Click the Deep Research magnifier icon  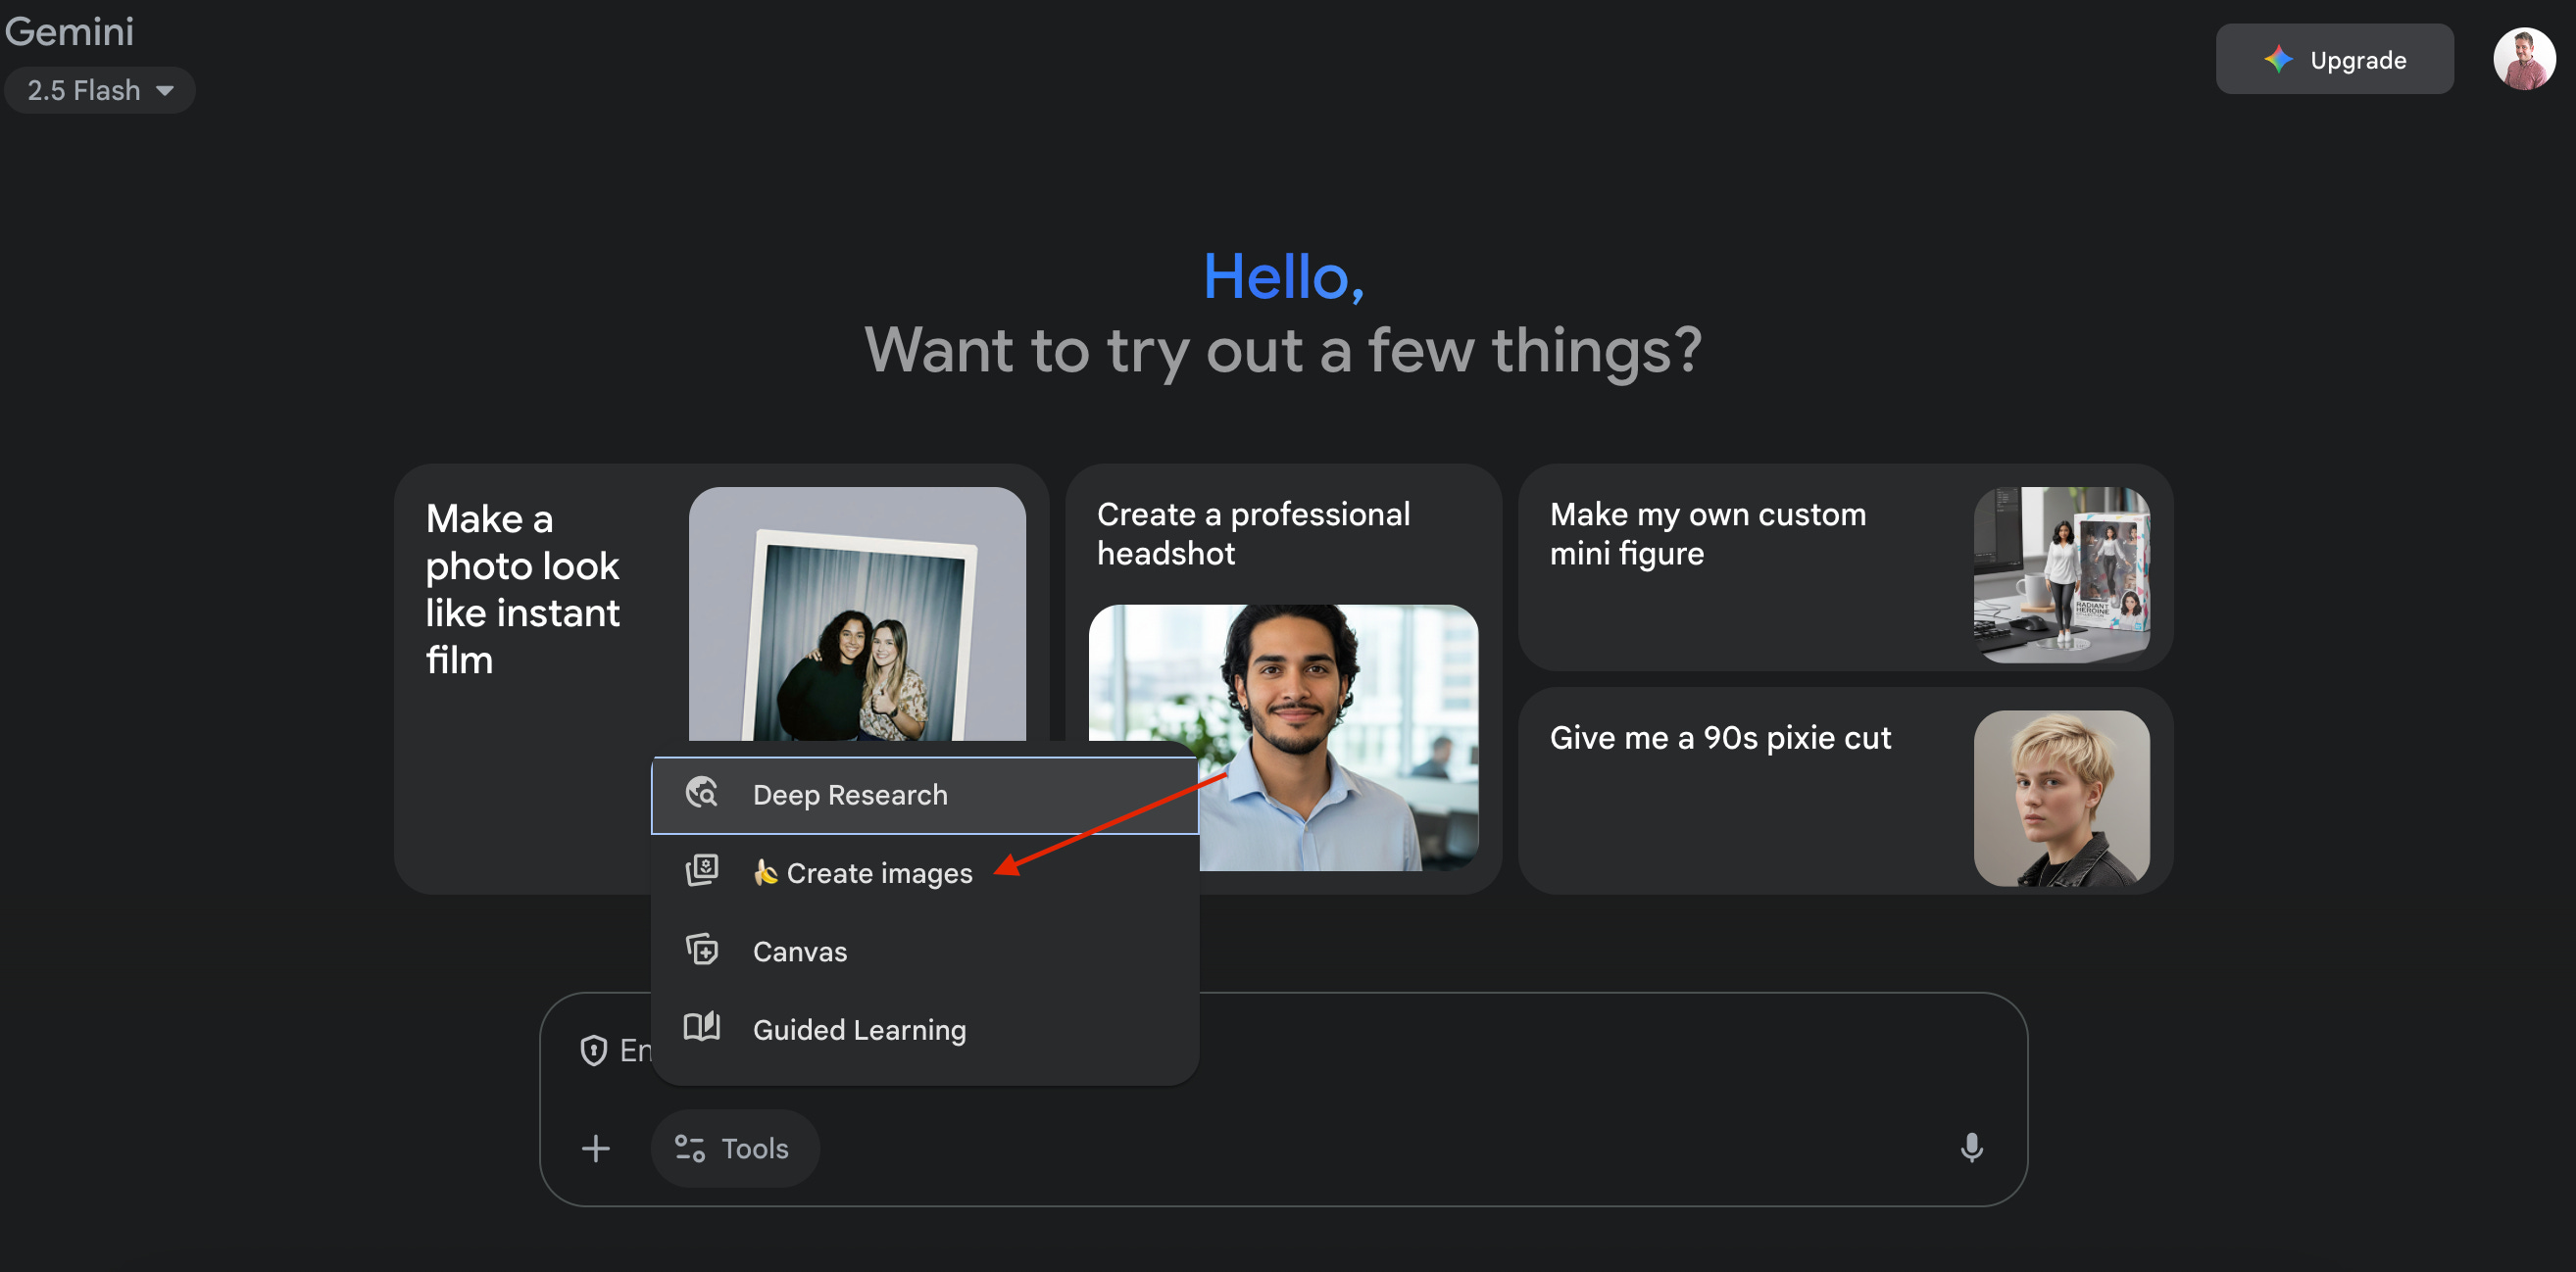702,794
